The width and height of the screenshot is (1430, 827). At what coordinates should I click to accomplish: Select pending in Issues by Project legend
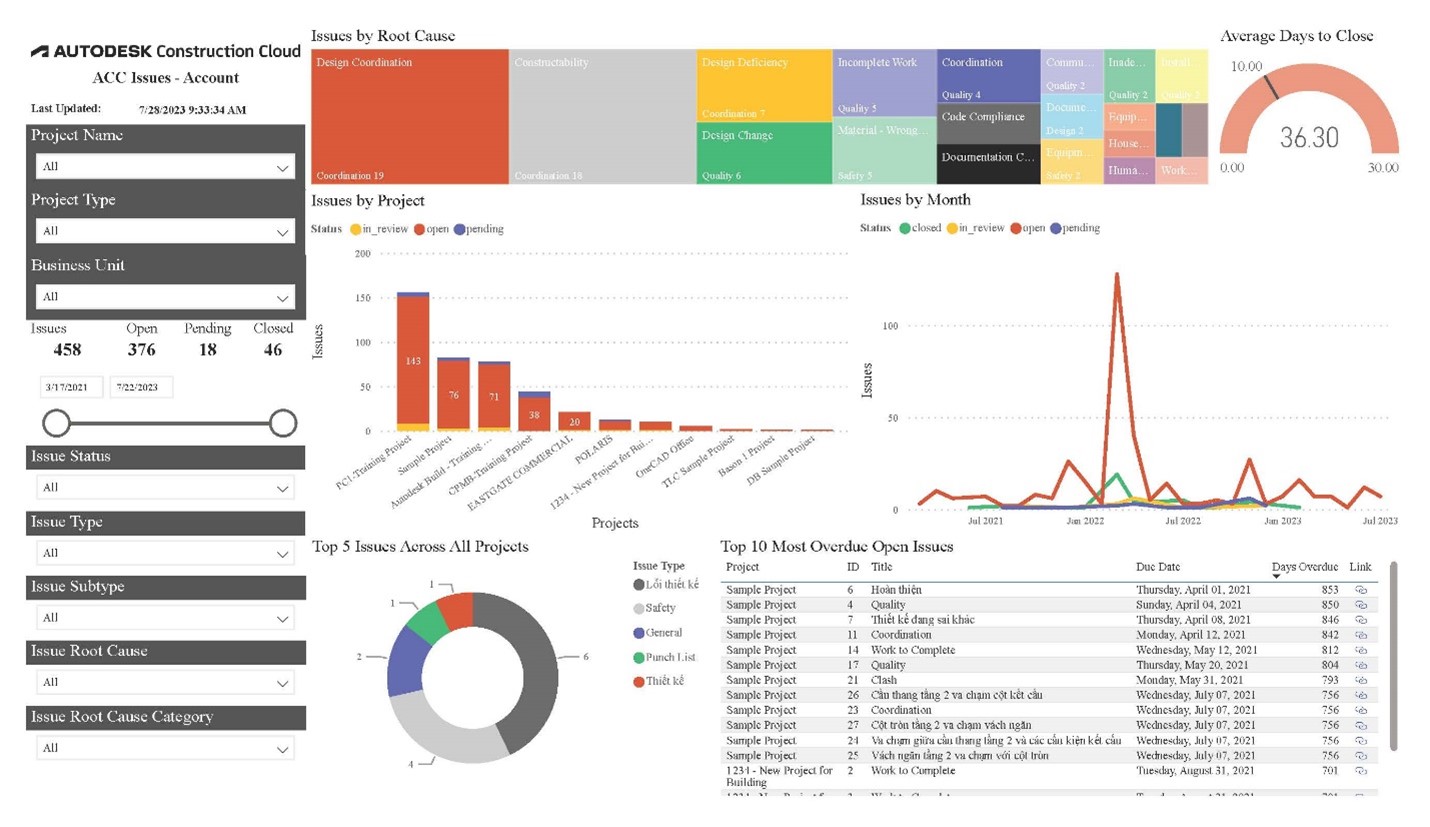479,229
